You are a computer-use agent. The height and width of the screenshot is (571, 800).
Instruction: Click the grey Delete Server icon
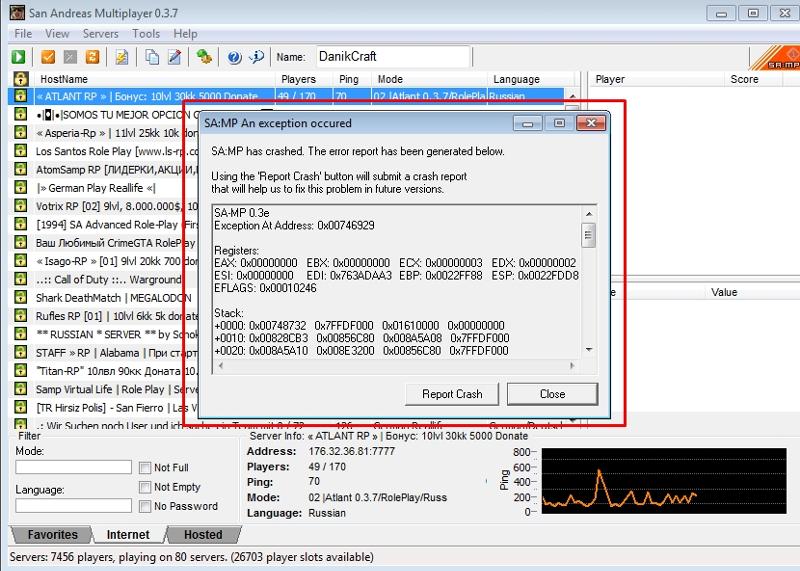click(x=70, y=57)
